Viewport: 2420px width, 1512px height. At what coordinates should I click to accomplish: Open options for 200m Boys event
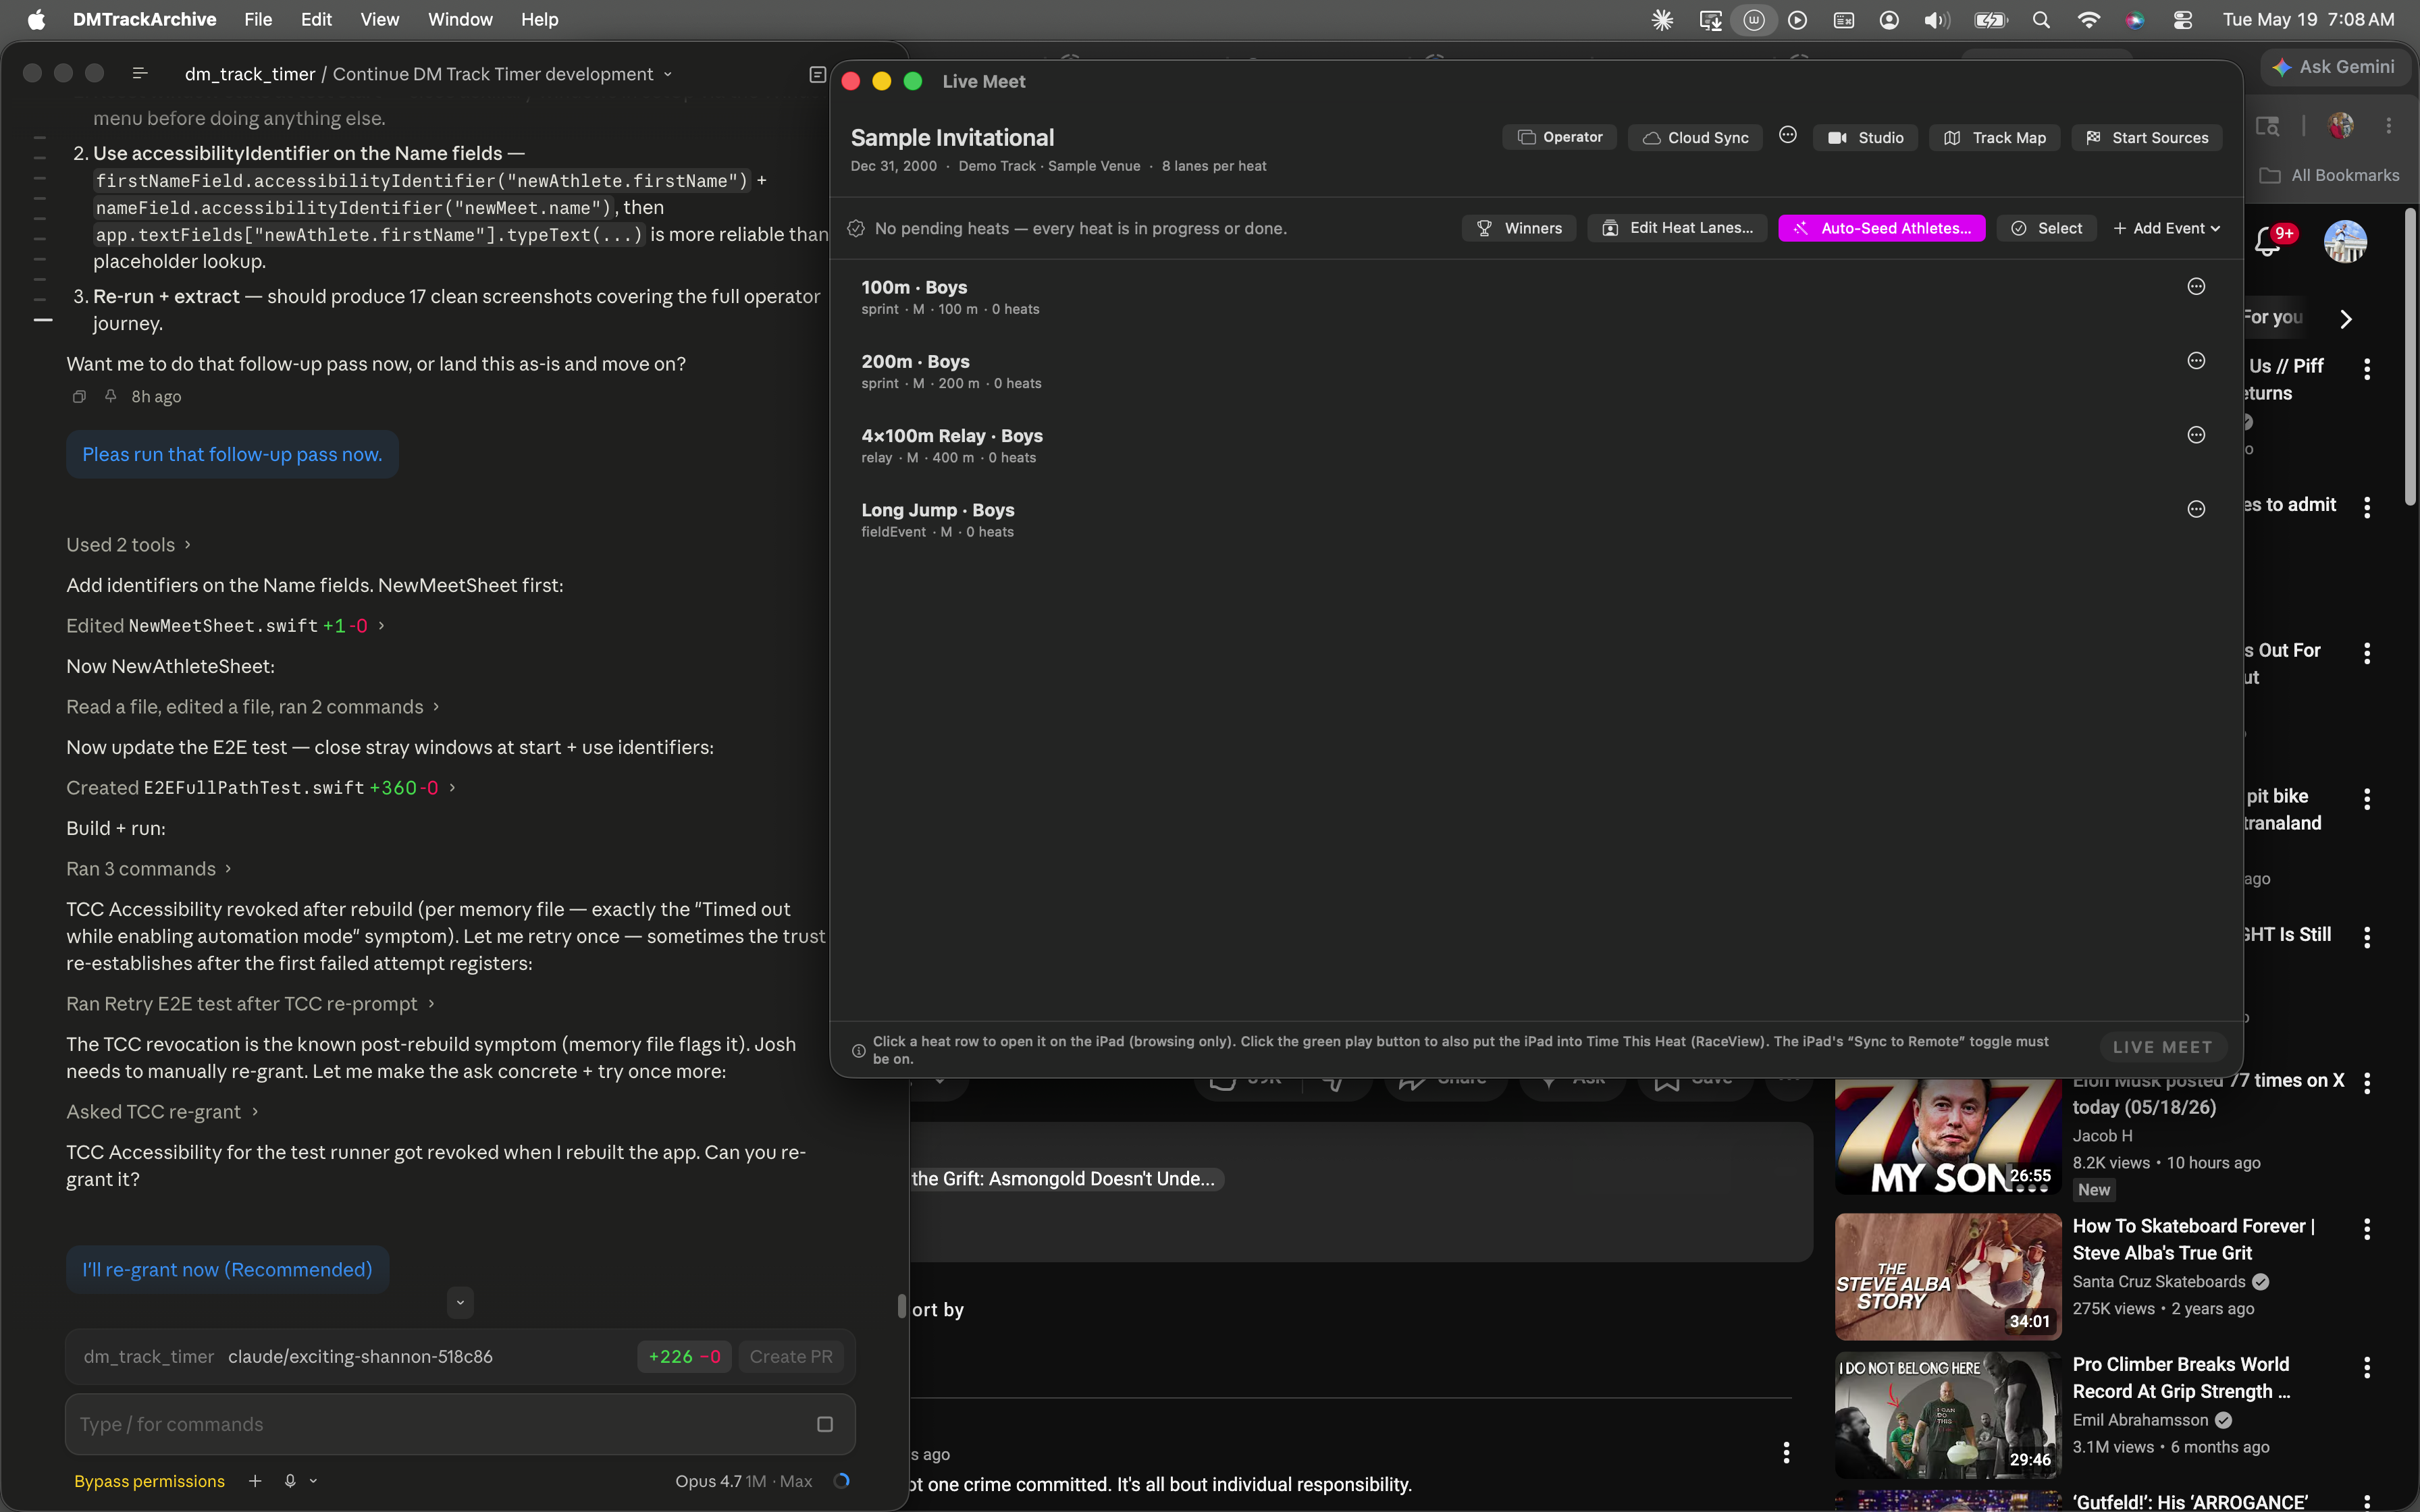point(2196,361)
